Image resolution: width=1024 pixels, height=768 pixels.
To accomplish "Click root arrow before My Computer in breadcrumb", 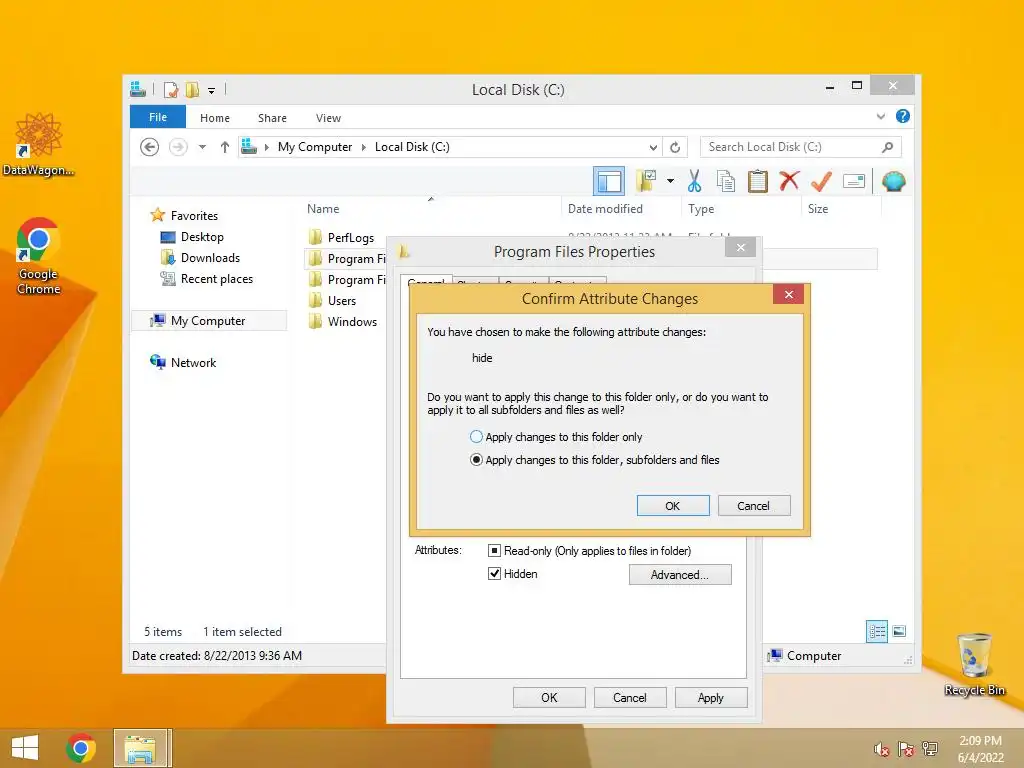I will coord(266,147).
